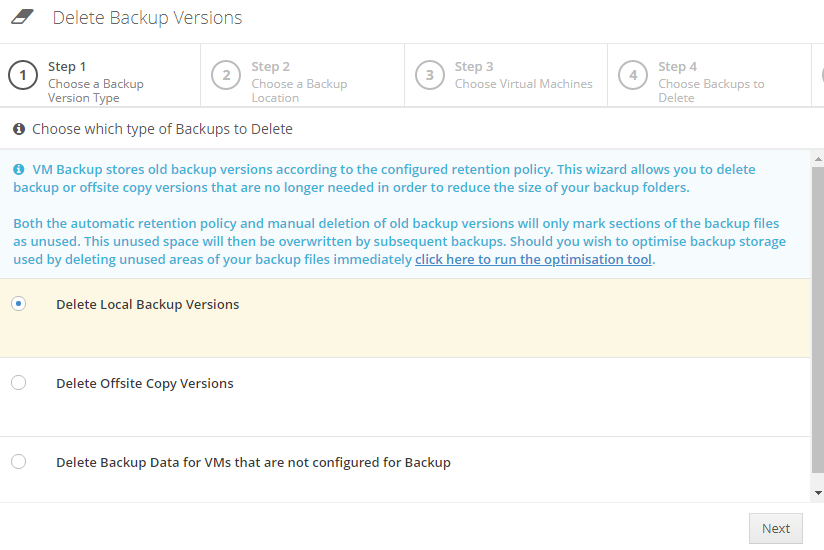Select Delete Offsite Copy Versions radio button
This screenshot has height=550, width=824.
click(x=18, y=382)
